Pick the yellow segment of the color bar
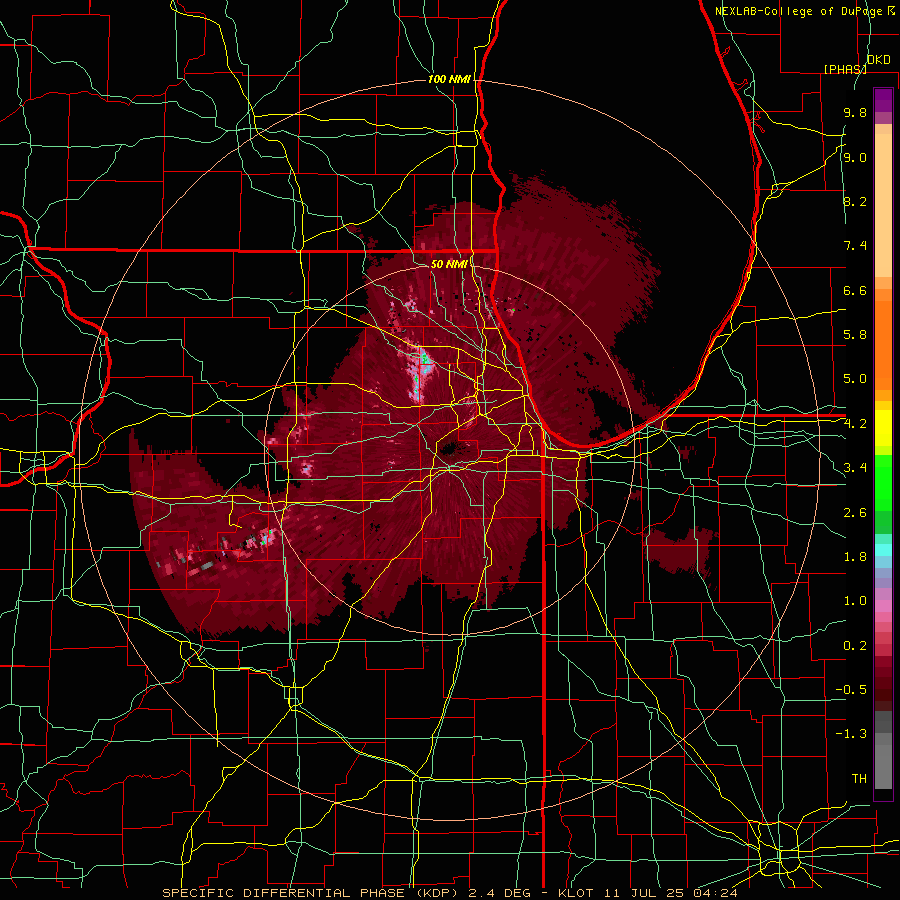 883,428
